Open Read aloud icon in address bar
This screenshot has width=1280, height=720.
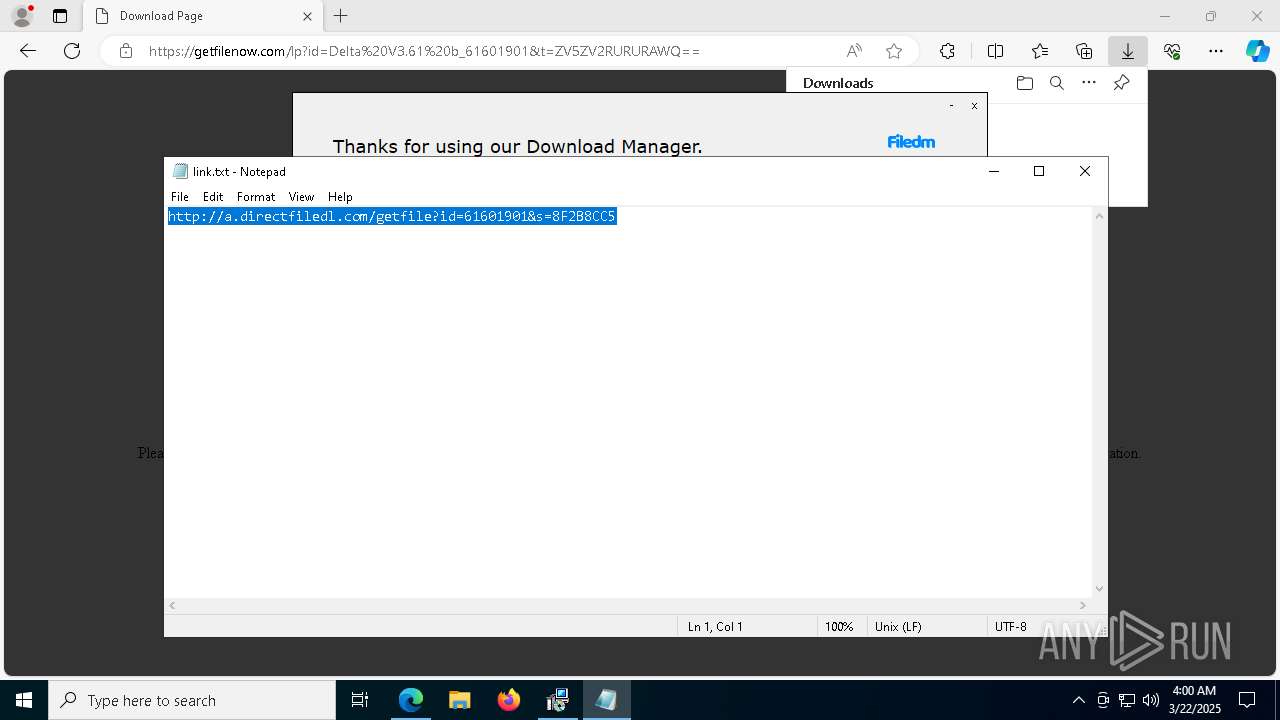click(x=854, y=51)
